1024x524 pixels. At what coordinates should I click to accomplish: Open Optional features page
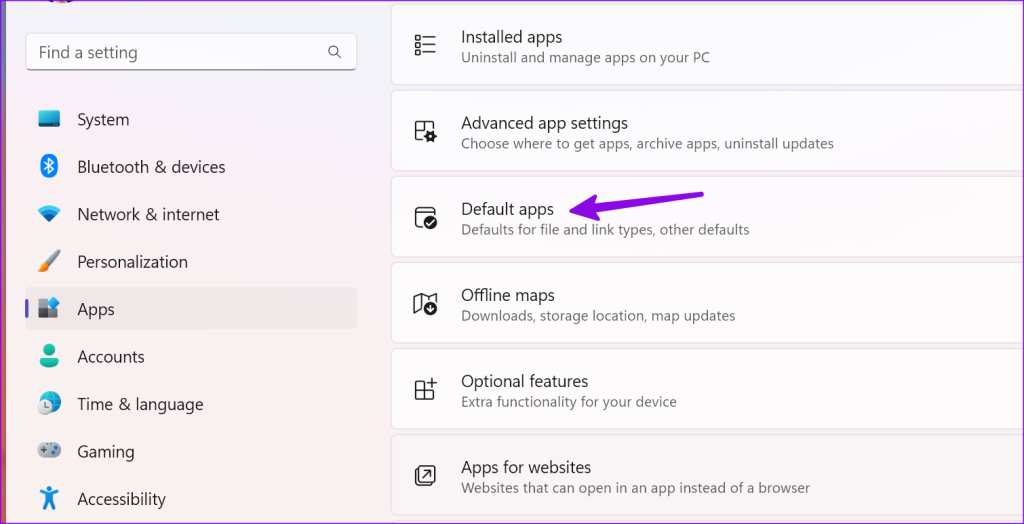[707, 389]
